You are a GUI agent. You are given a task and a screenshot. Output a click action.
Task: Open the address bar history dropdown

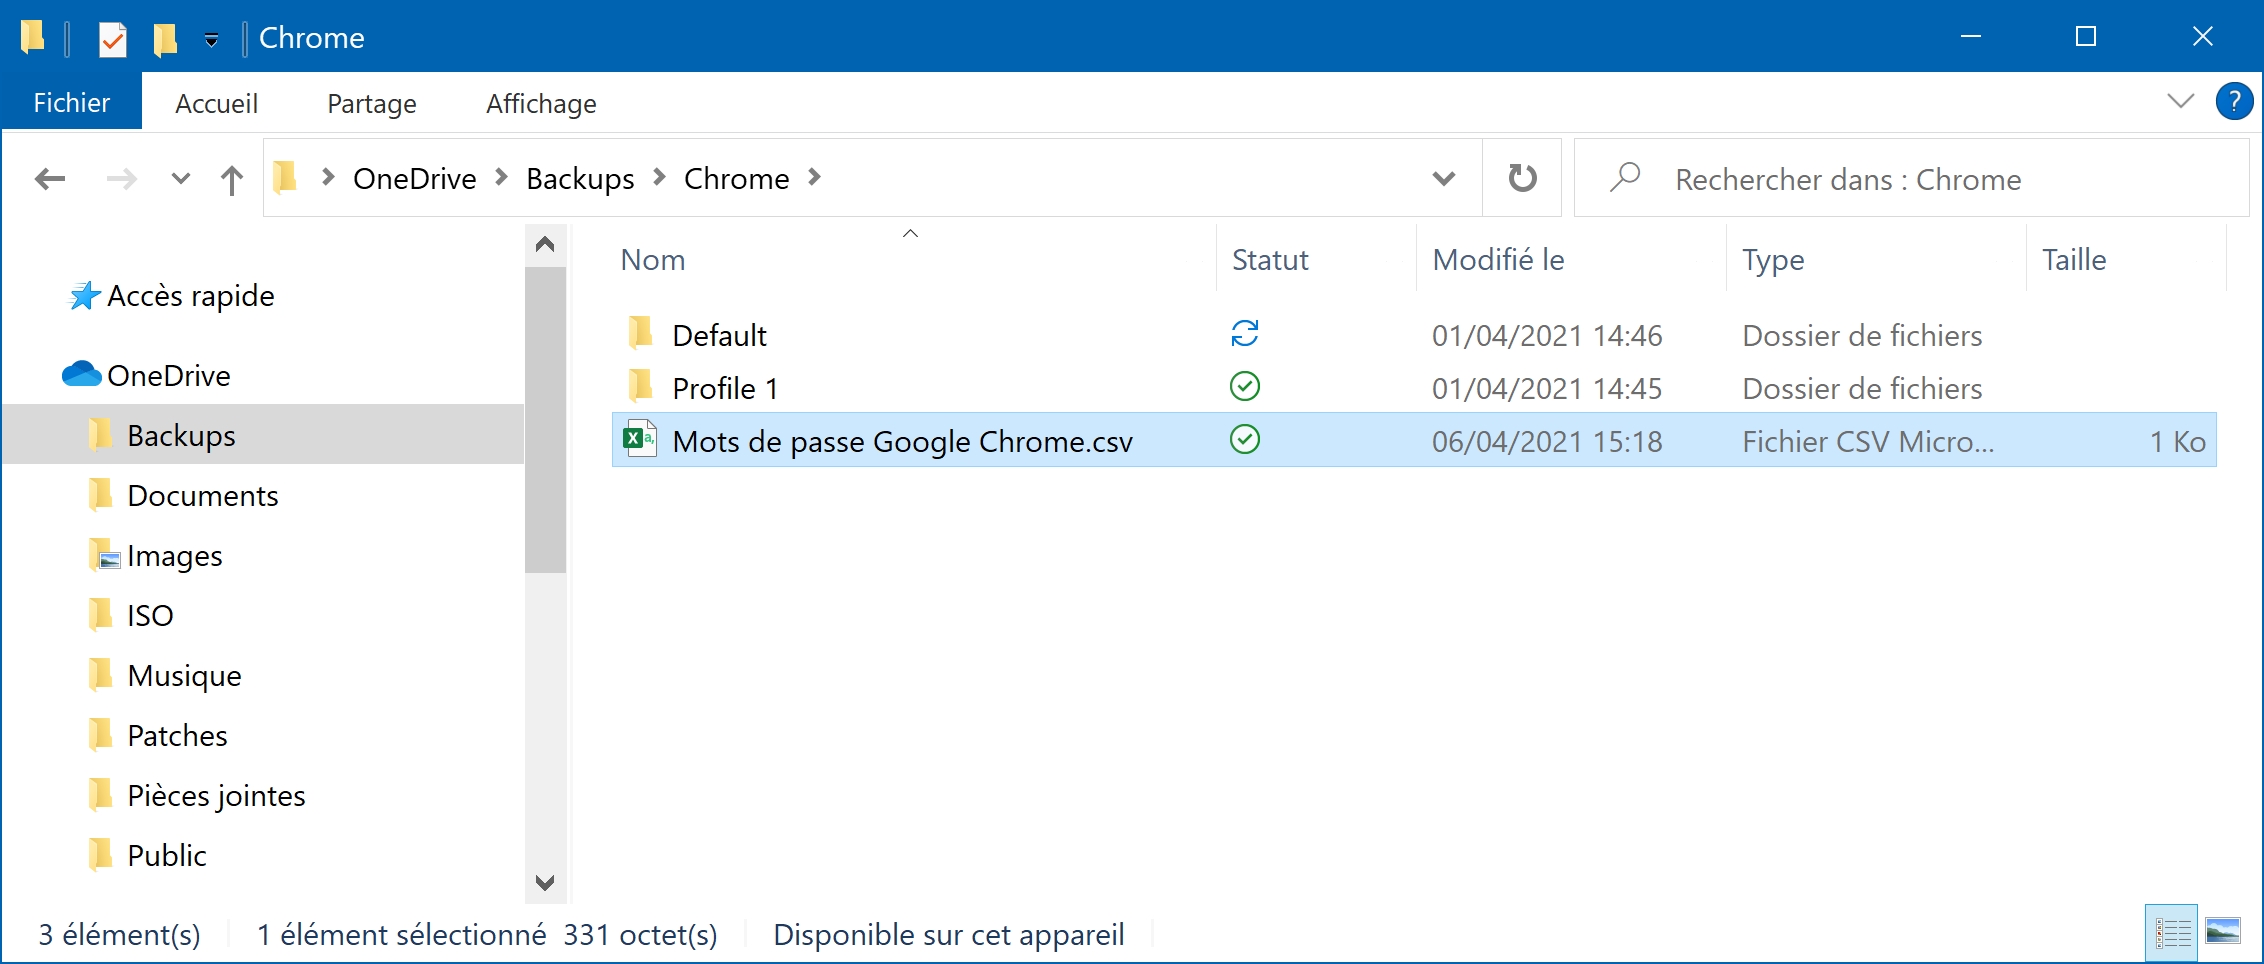pyautogui.click(x=1443, y=179)
